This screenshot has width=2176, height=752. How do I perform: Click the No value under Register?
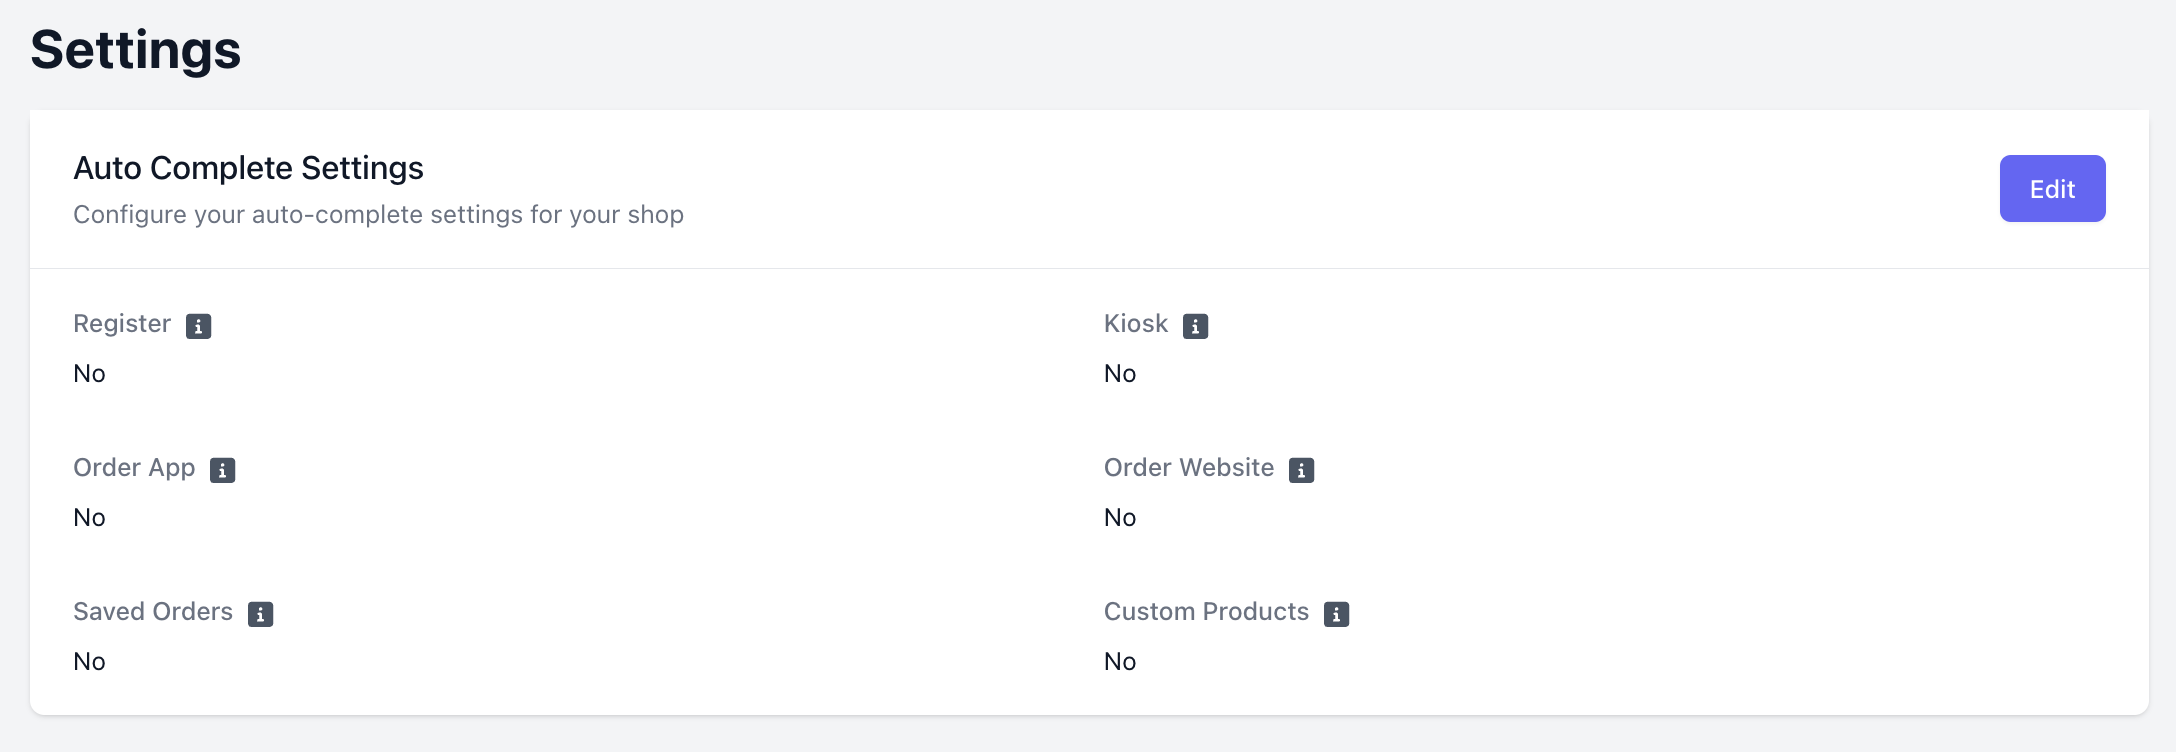[x=89, y=374]
